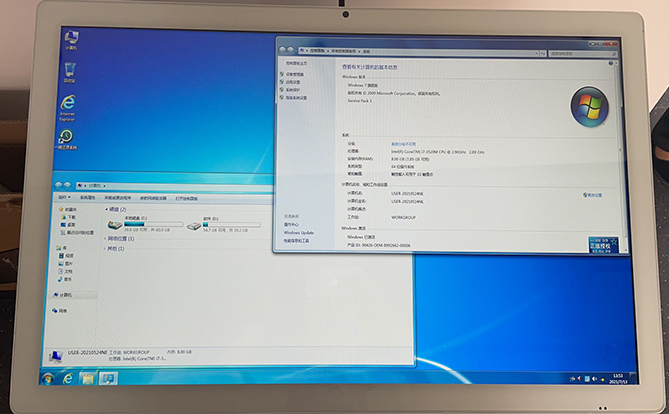Click Uninstall or change a program toolbar button

click(x=118, y=198)
